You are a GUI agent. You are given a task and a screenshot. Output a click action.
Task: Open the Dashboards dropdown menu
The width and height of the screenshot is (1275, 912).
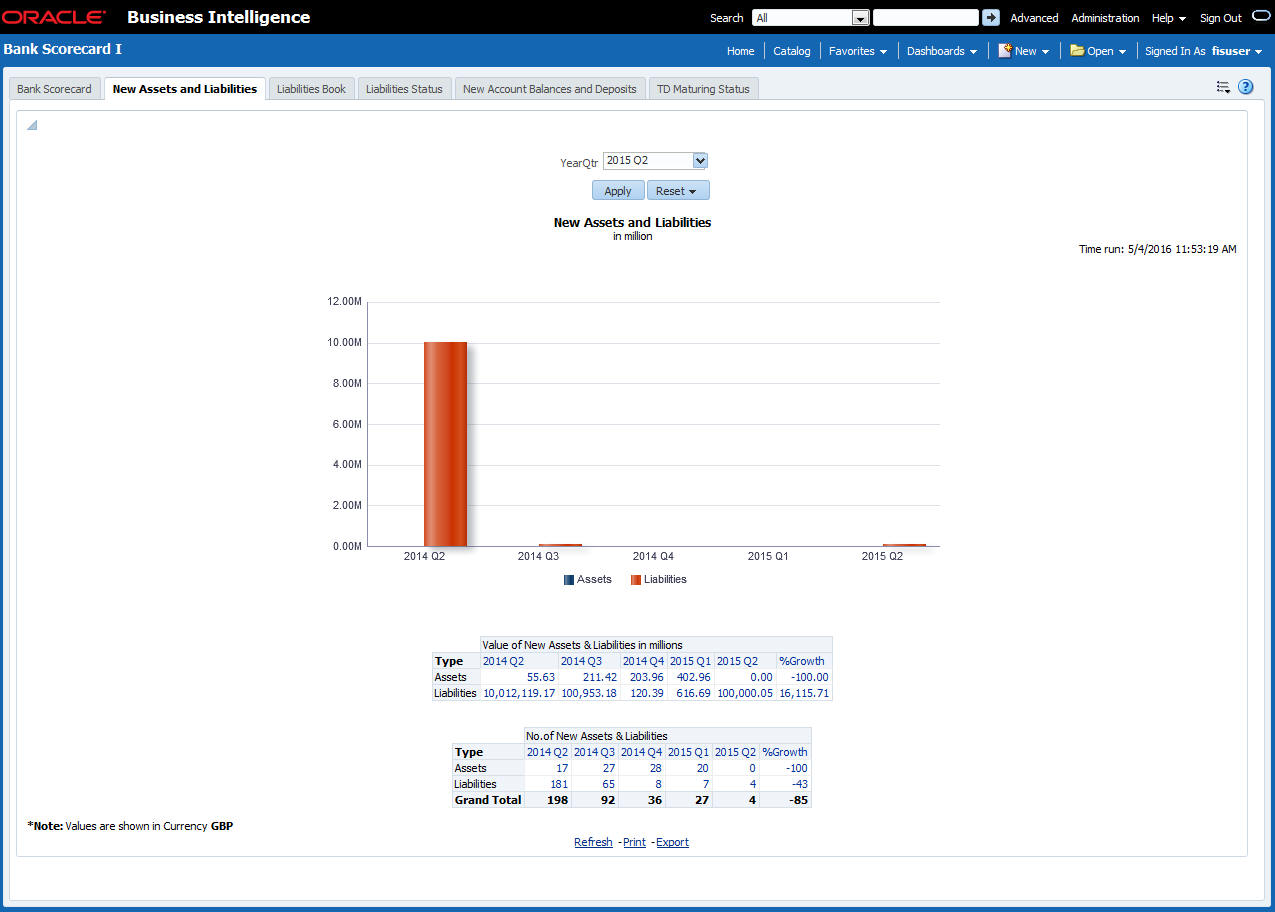click(942, 51)
